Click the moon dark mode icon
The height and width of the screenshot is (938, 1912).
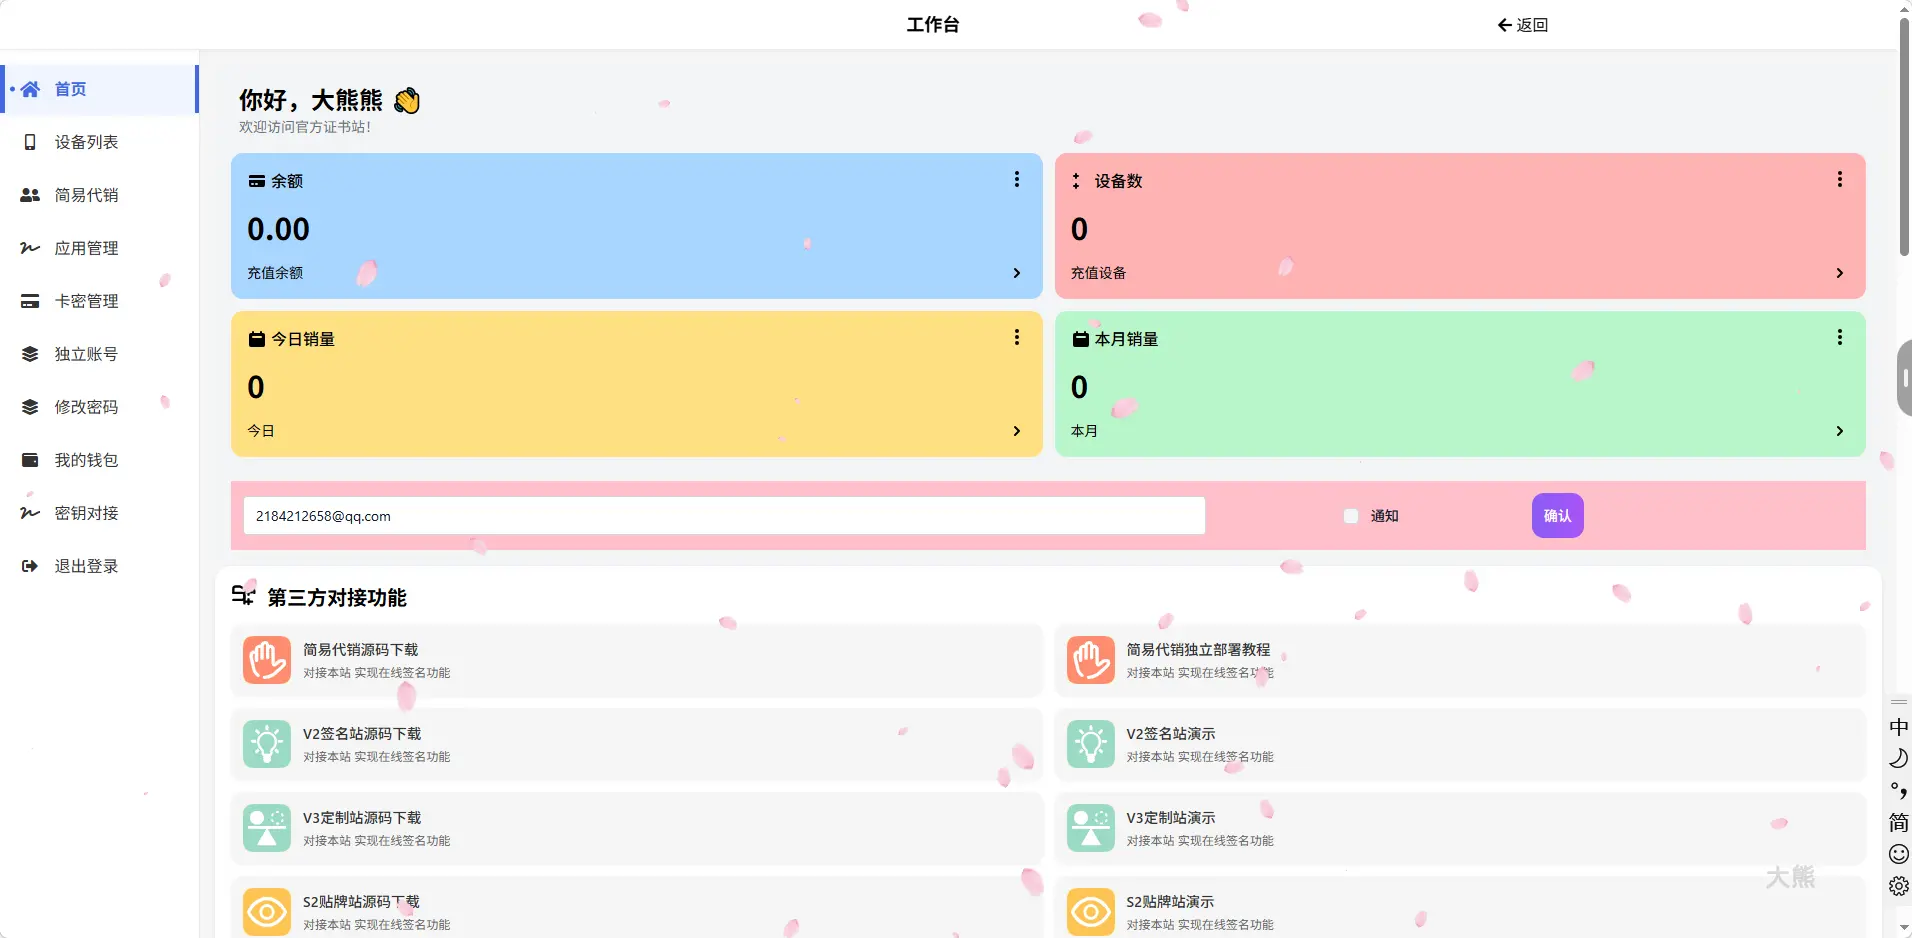tap(1898, 758)
